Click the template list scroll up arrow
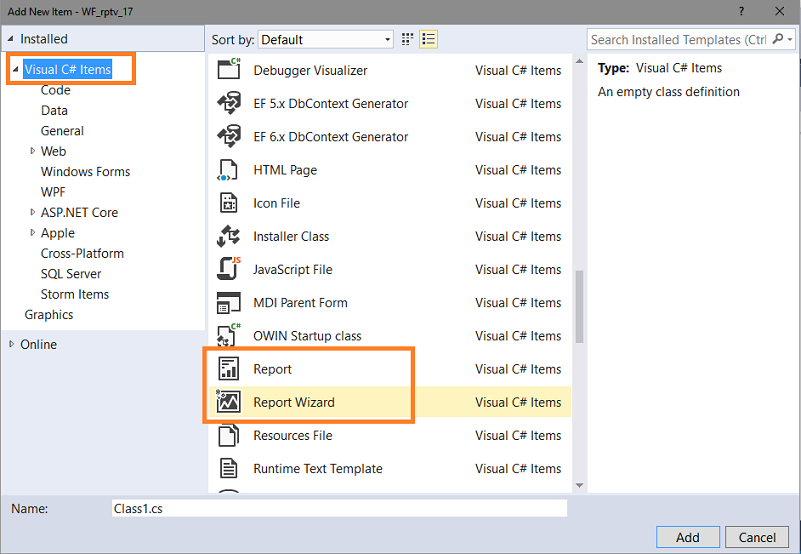The width and height of the screenshot is (801, 554). (x=579, y=61)
